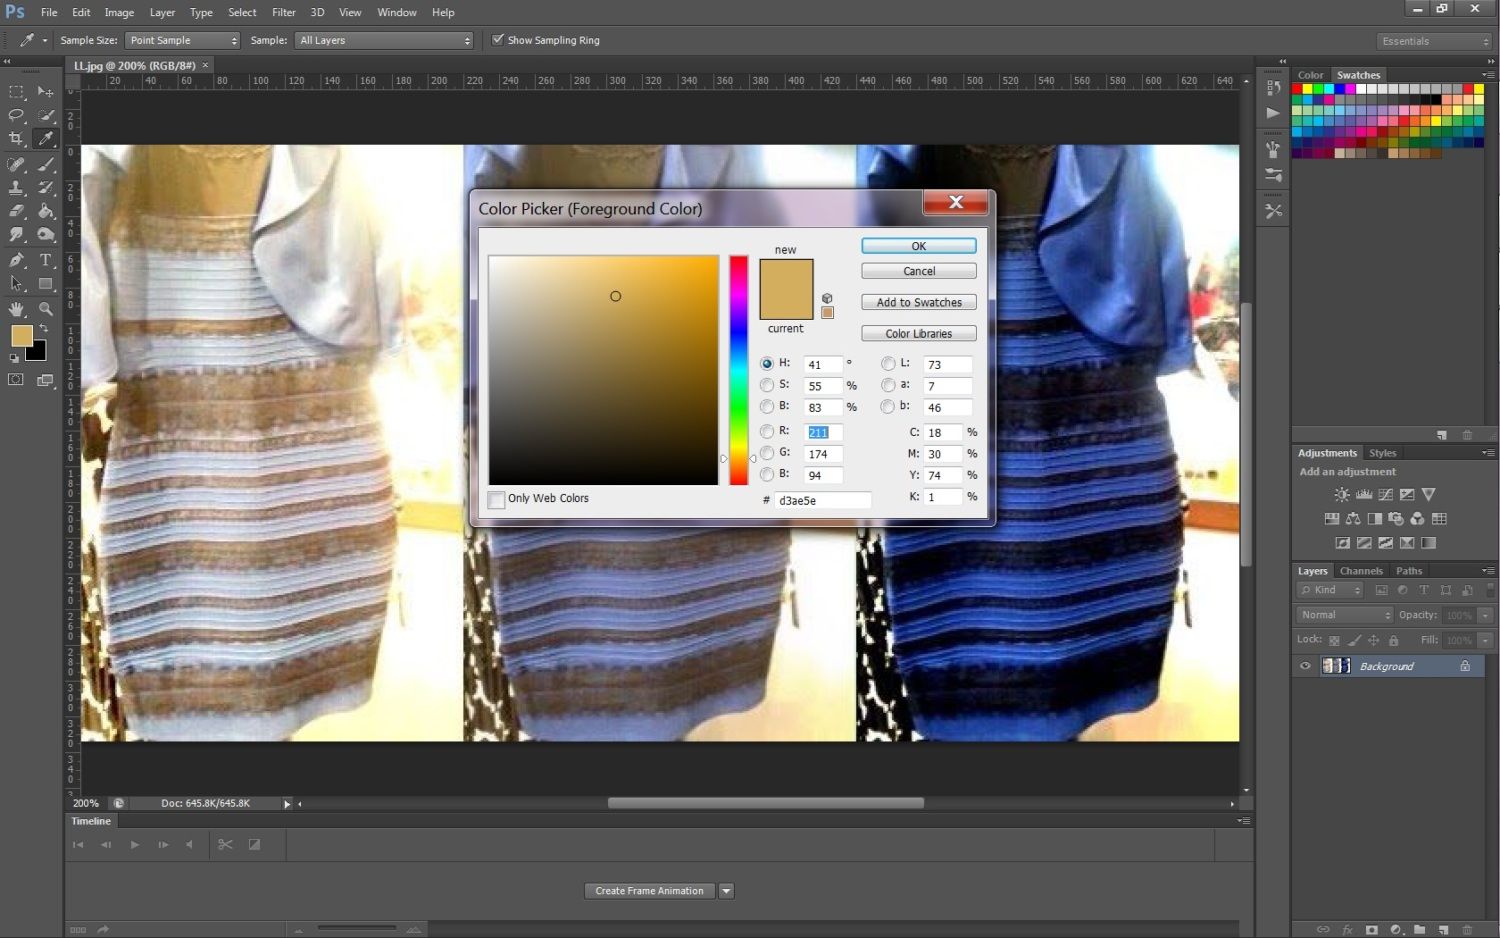Expand the Normal blend mode dropdown
Image resolution: width=1500 pixels, height=938 pixels.
coord(1344,615)
